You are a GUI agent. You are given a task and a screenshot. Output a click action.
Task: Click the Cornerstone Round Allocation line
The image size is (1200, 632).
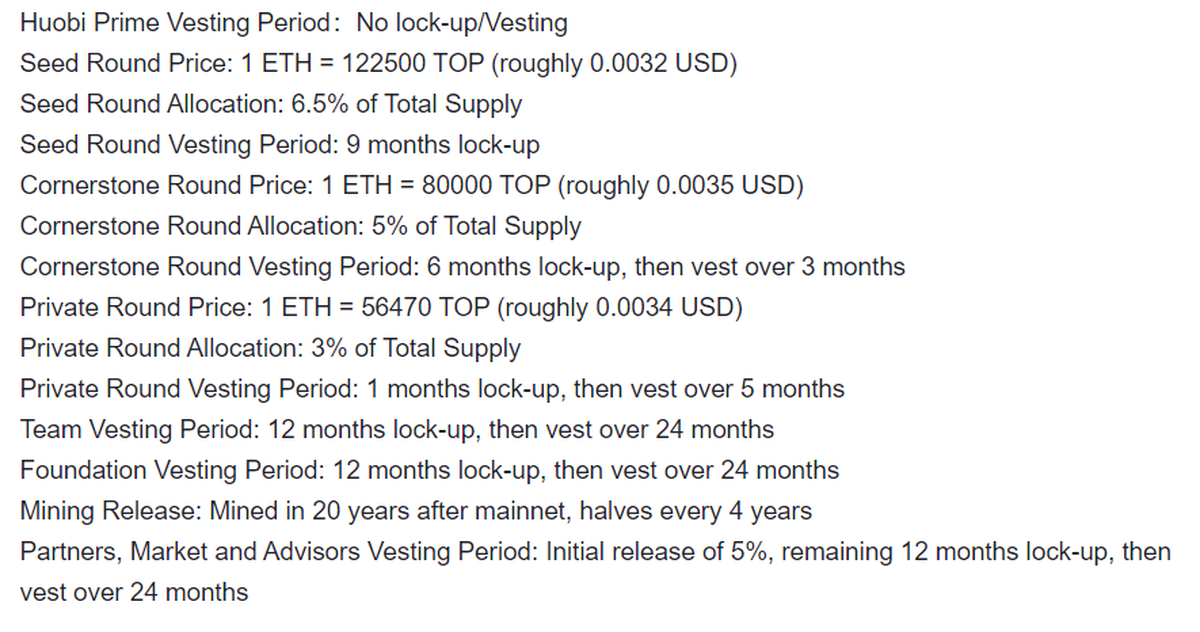tap(300, 226)
